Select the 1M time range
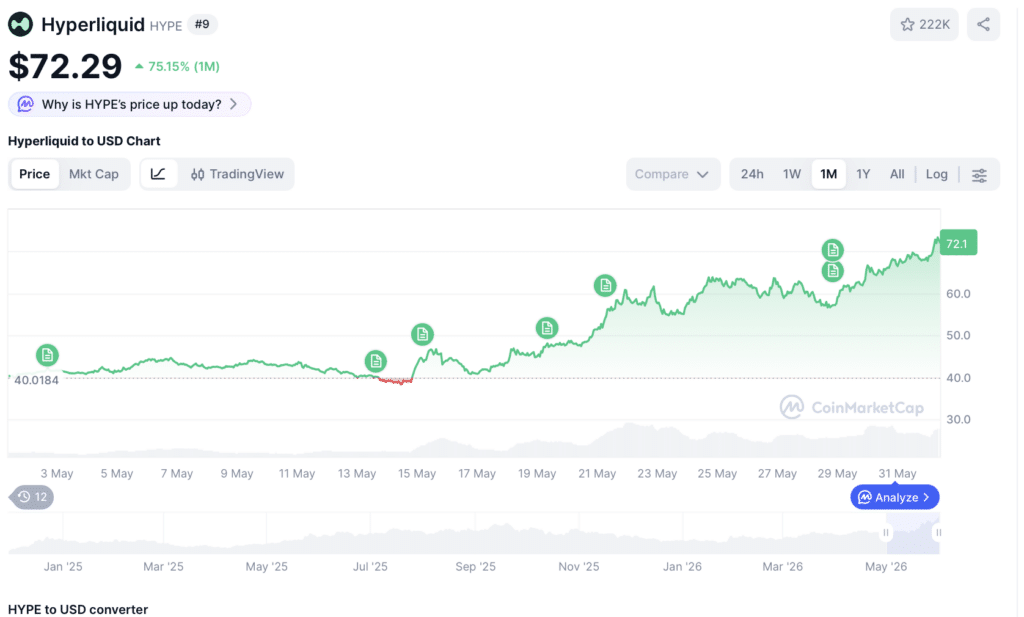This screenshot has height=617, width=1024. click(828, 174)
